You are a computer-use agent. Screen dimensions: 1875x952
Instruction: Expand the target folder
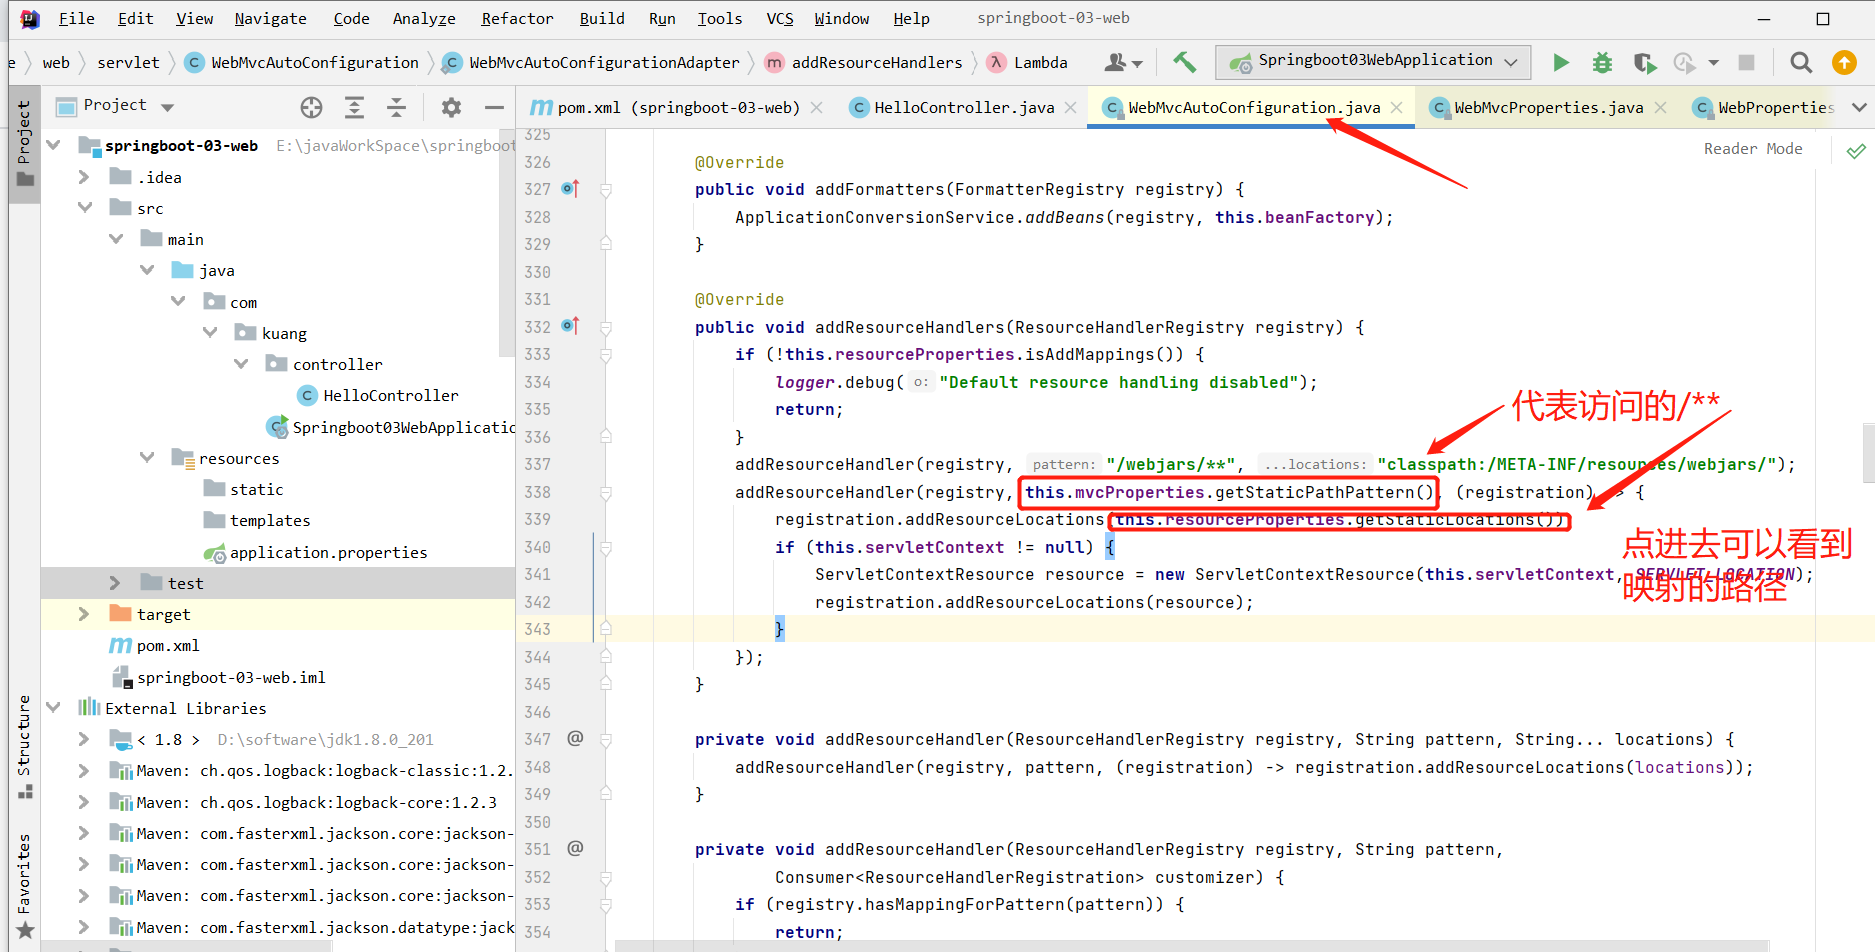85,614
